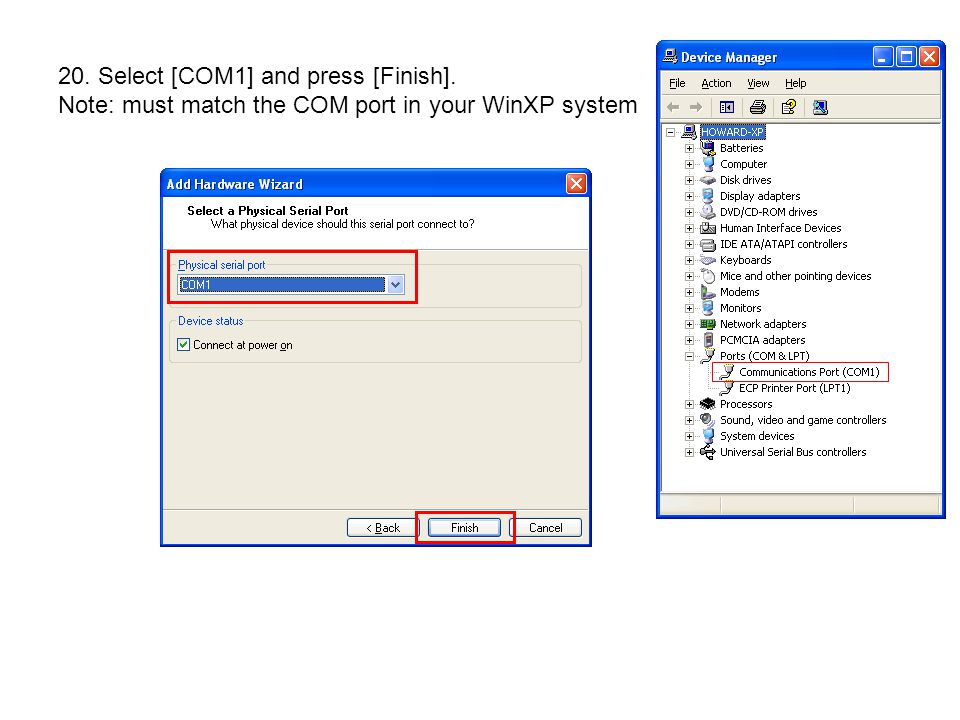Select ECP Printer Port (LPT1) entry
The width and height of the screenshot is (960, 720).
point(794,388)
